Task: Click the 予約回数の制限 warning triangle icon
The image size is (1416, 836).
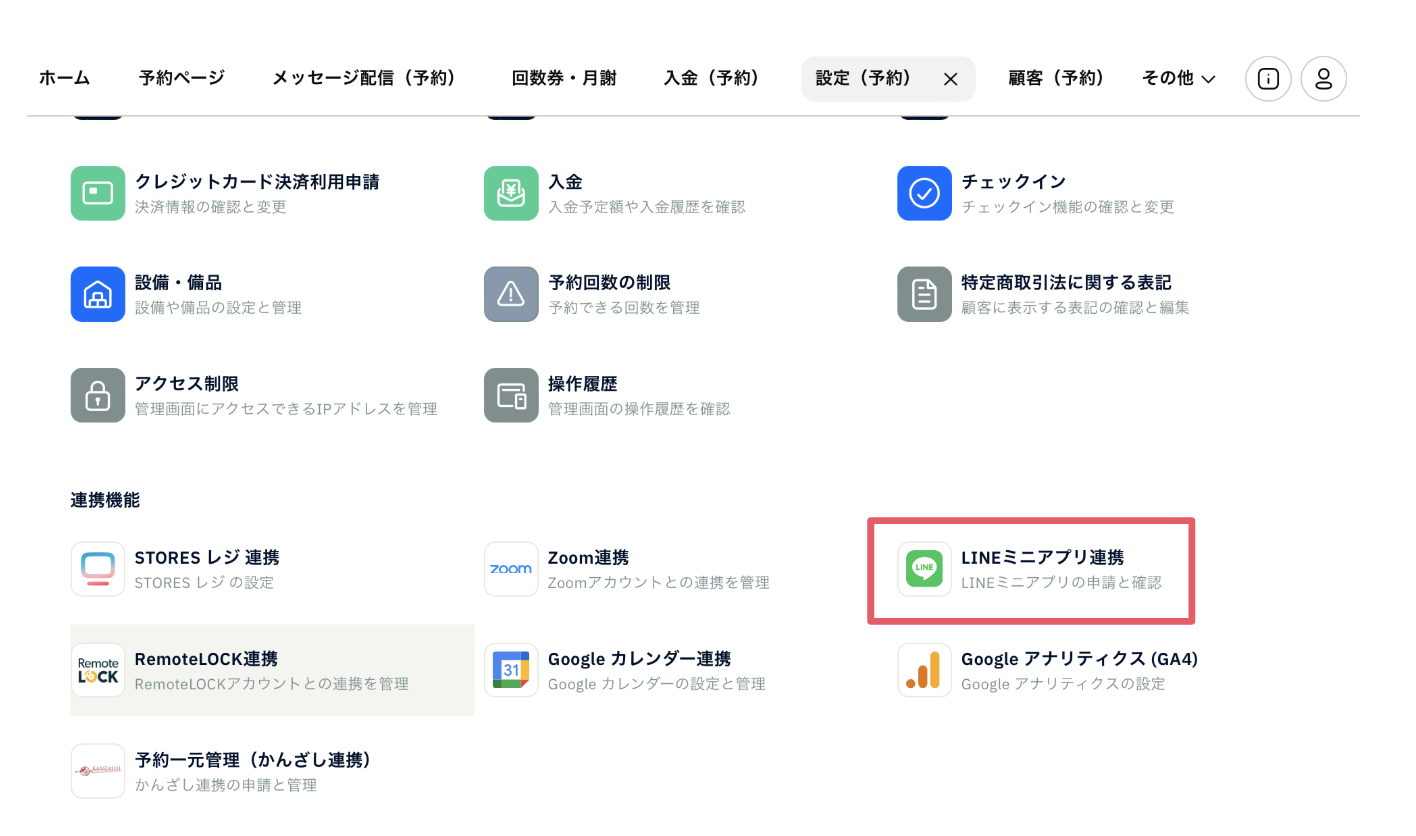Action: click(511, 294)
